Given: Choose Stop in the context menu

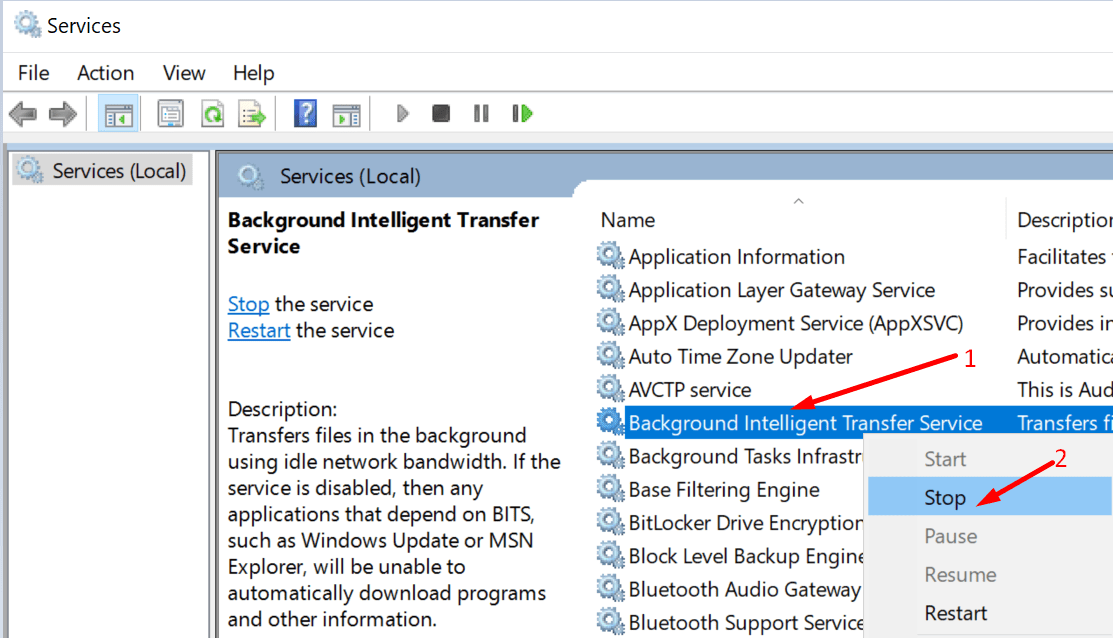Looking at the screenshot, I should [x=945, y=497].
